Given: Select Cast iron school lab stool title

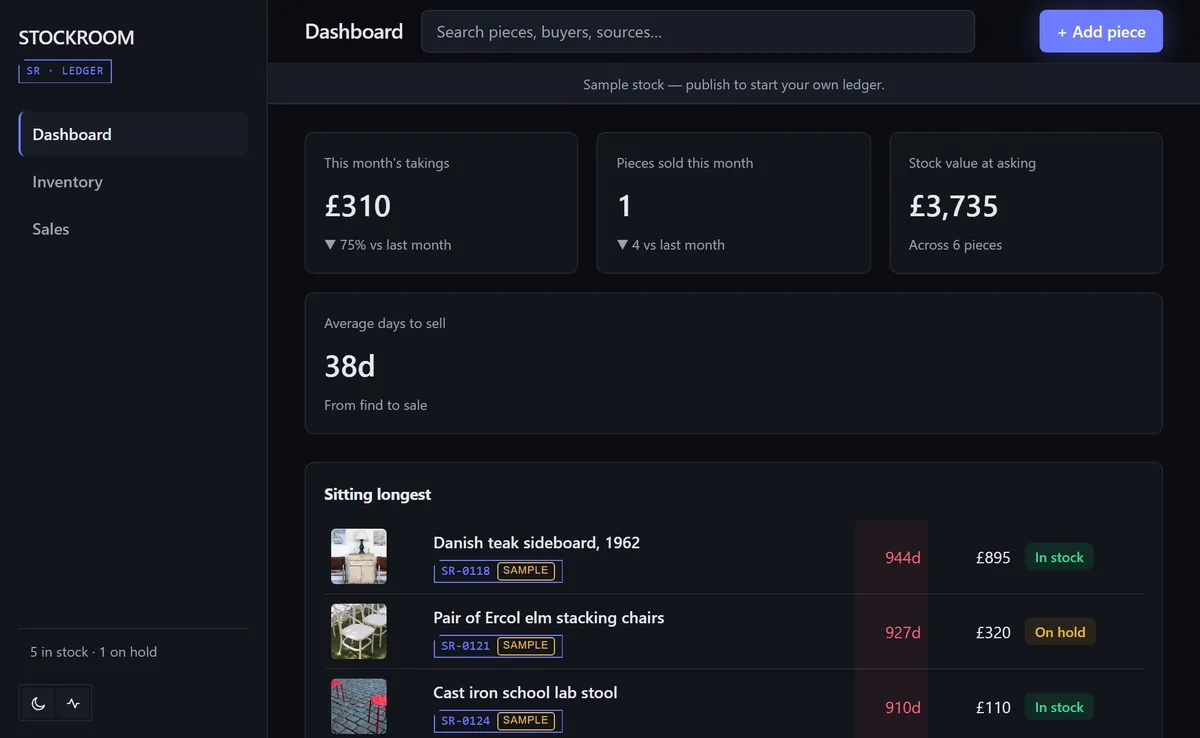Looking at the screenshot, I should click(525, 692).
